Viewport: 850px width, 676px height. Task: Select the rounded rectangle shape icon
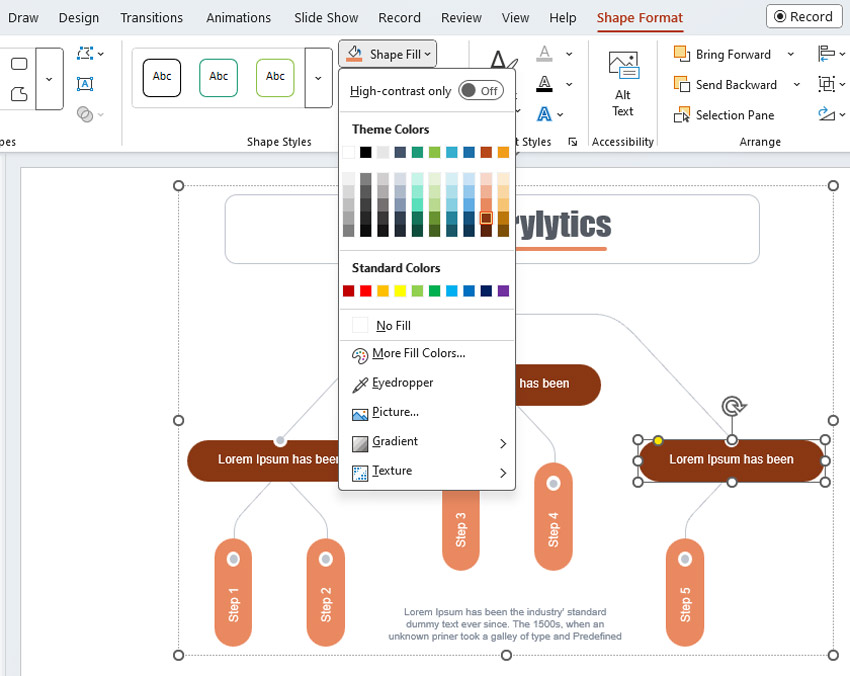point(19,64)
